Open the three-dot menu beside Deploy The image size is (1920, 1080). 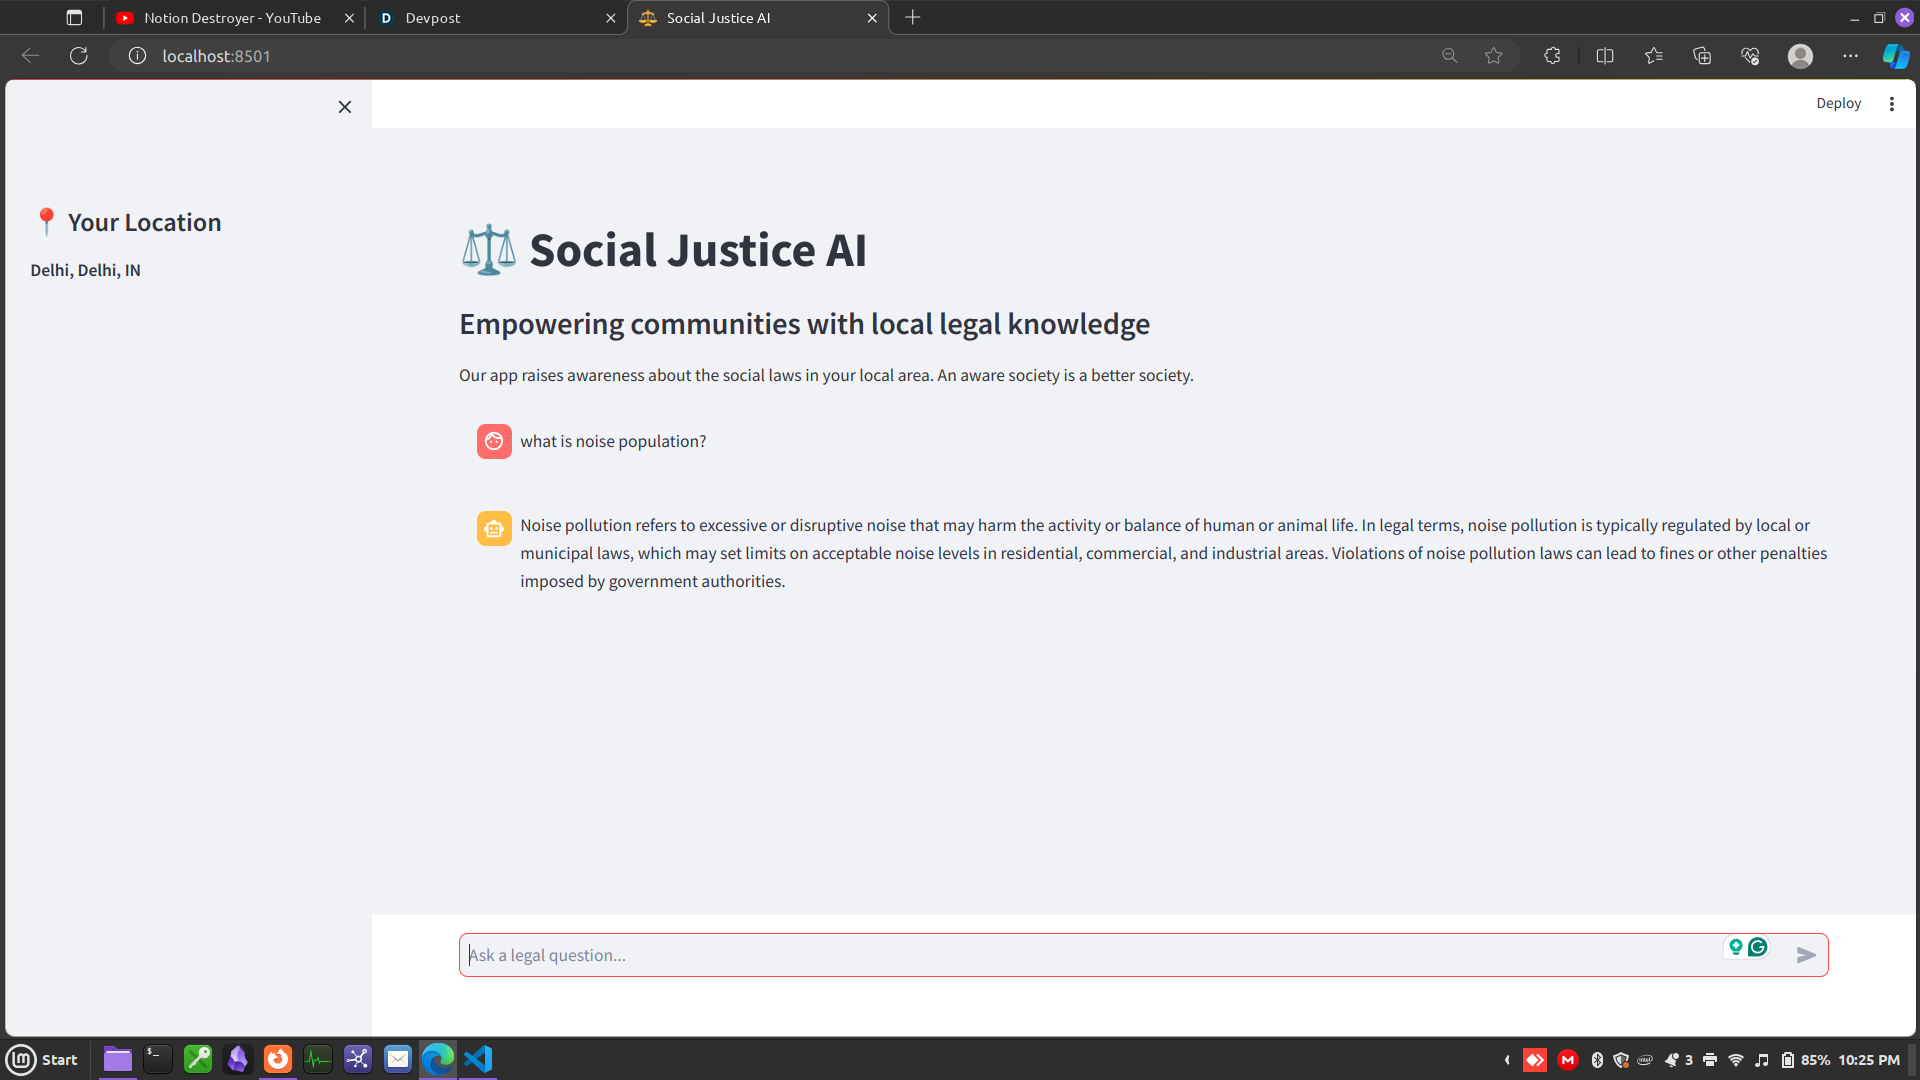[x=1892, y=103]
